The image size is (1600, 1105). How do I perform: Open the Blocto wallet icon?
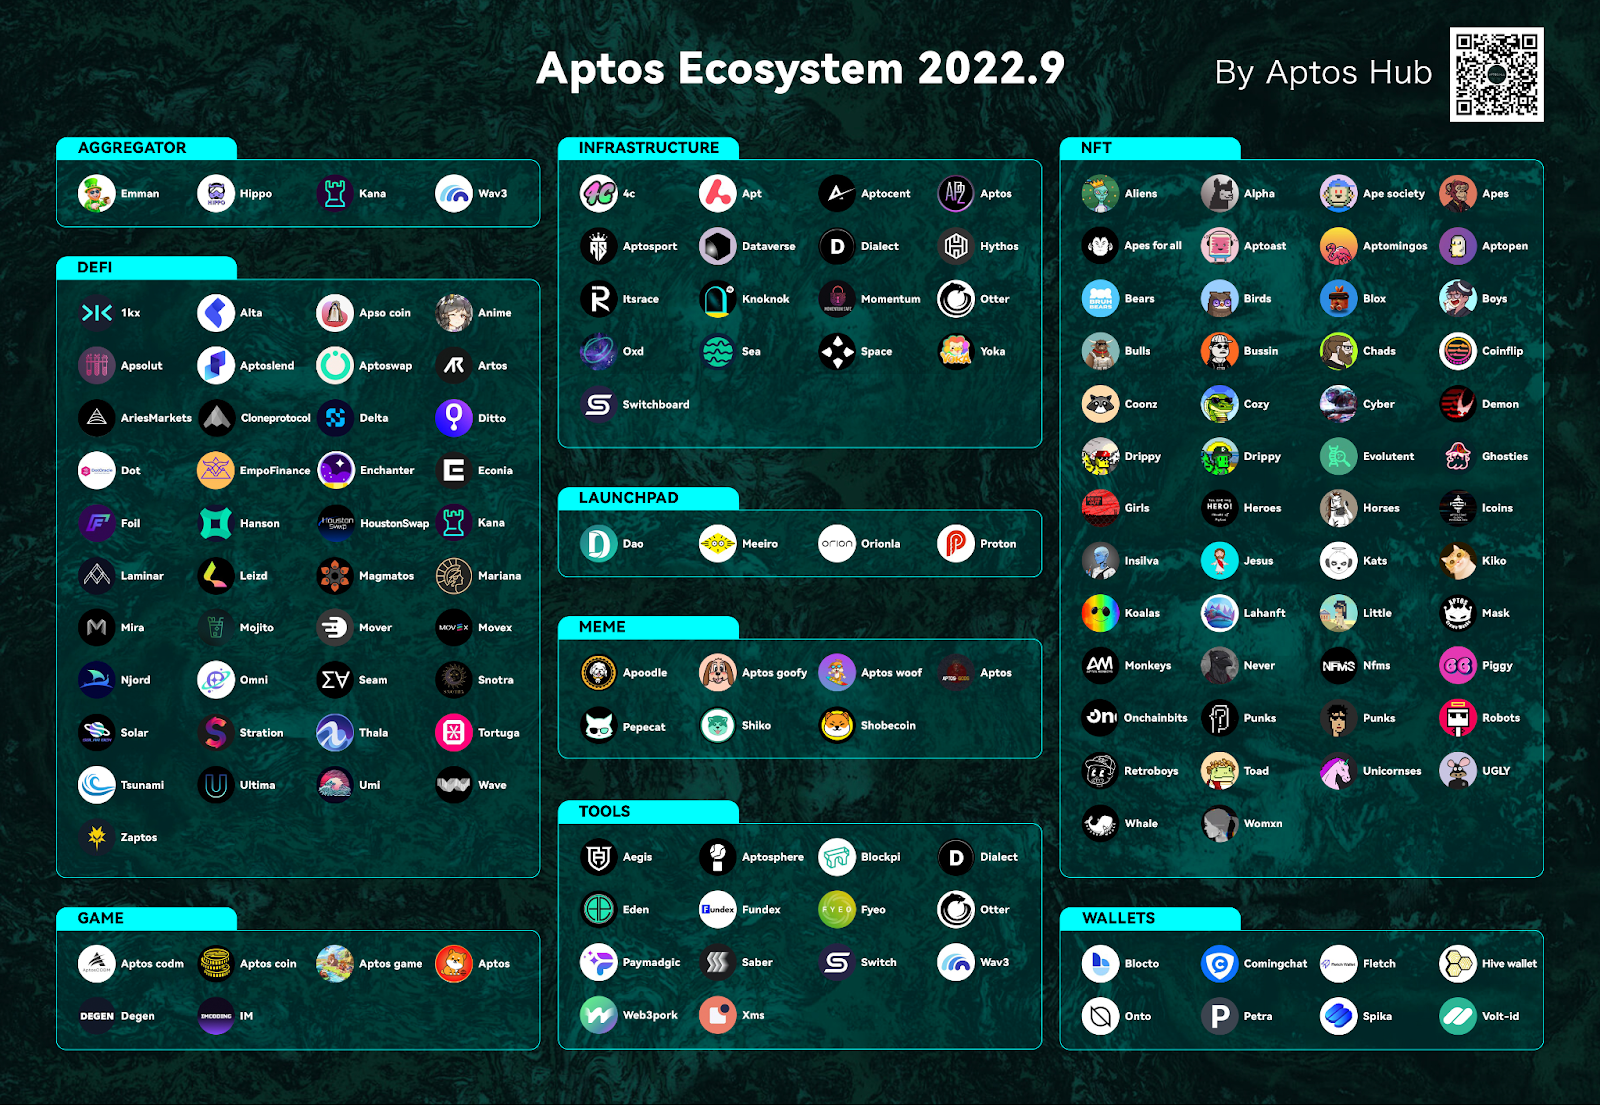click(1101, 964)
